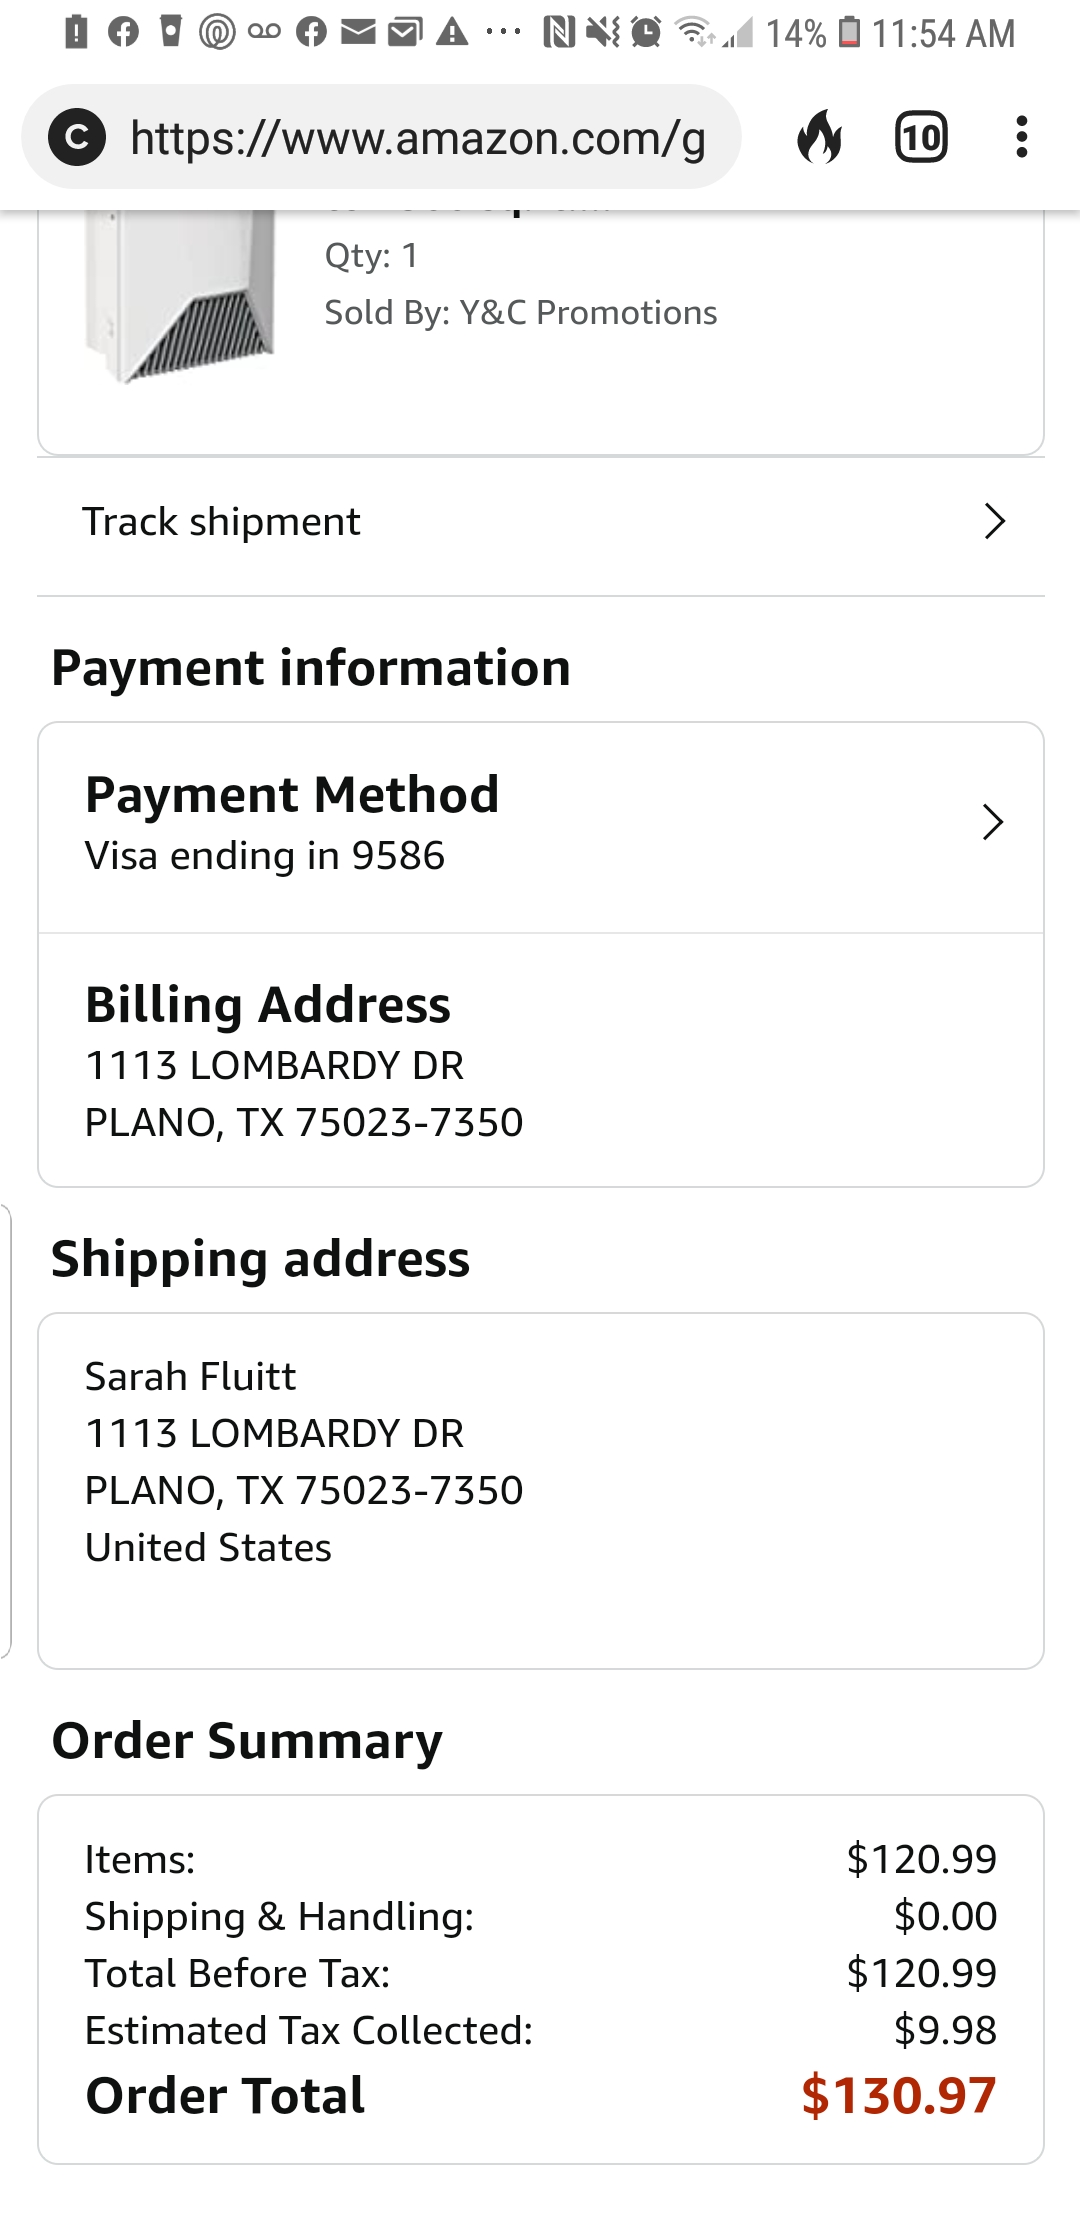Image resolution: width=1080 pixels, height=2220 pixels.
Task: Tap the amazon.com URL address field
Action: pyautogui.click(x=418, y=138)
